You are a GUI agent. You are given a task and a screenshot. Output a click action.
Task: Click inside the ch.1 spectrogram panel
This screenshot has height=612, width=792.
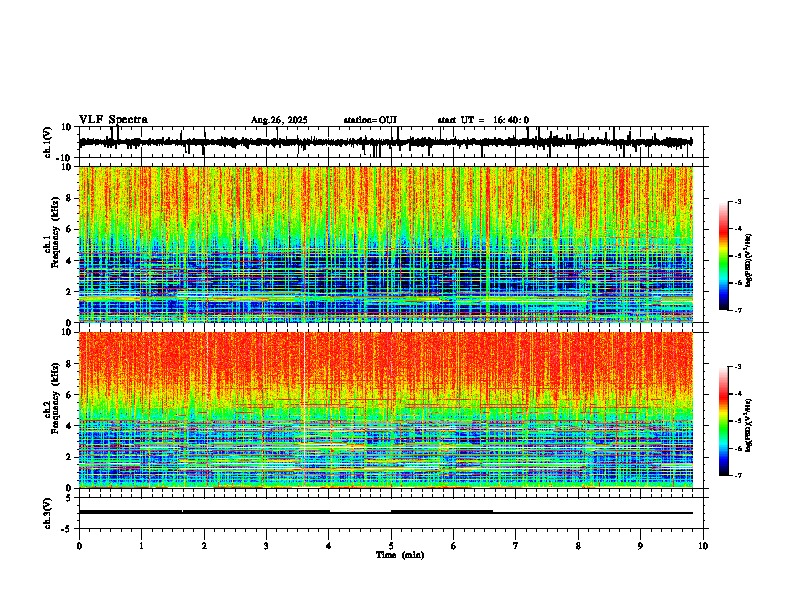tap(393, 244)
